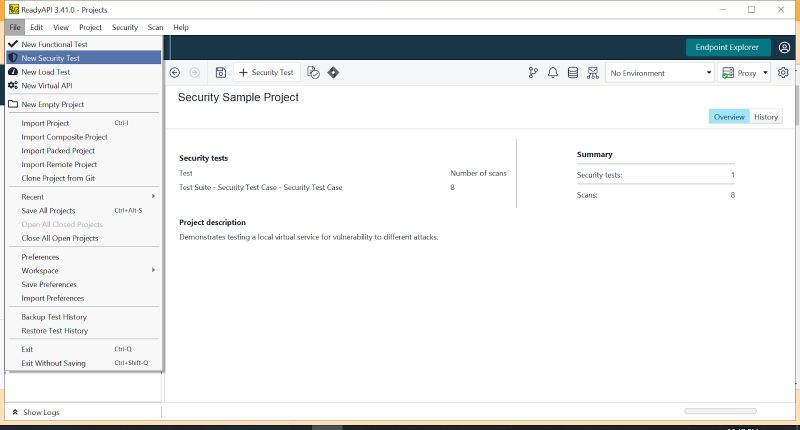800x430 pixels.
Task: Click the Endpoint Explorer button
Action: [727, 47]
